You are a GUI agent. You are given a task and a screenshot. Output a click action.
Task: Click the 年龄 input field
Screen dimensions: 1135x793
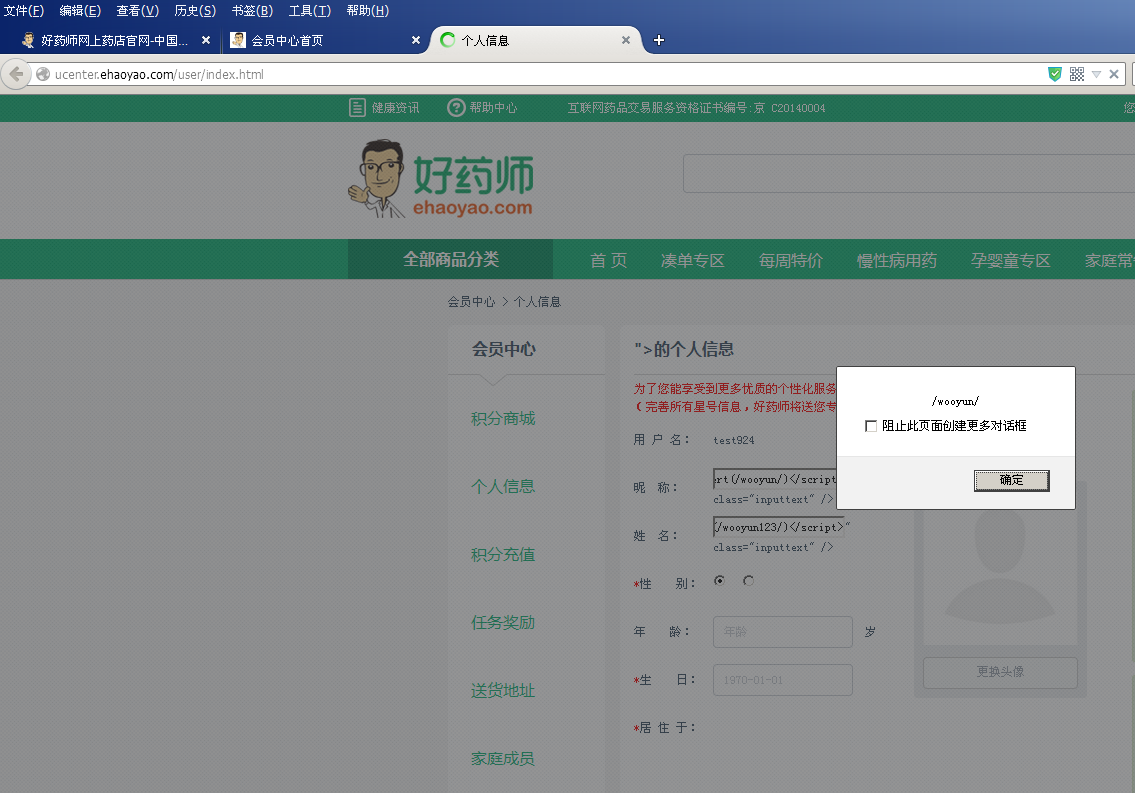coord(782,632)
